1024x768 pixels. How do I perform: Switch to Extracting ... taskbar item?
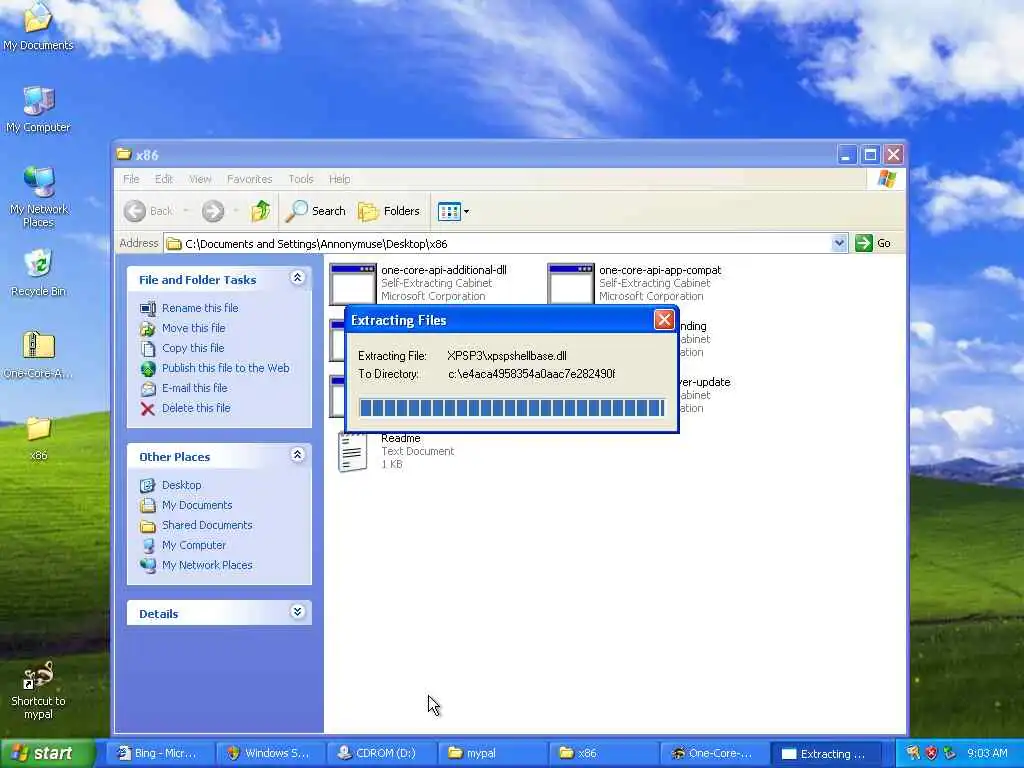[825, 753]
